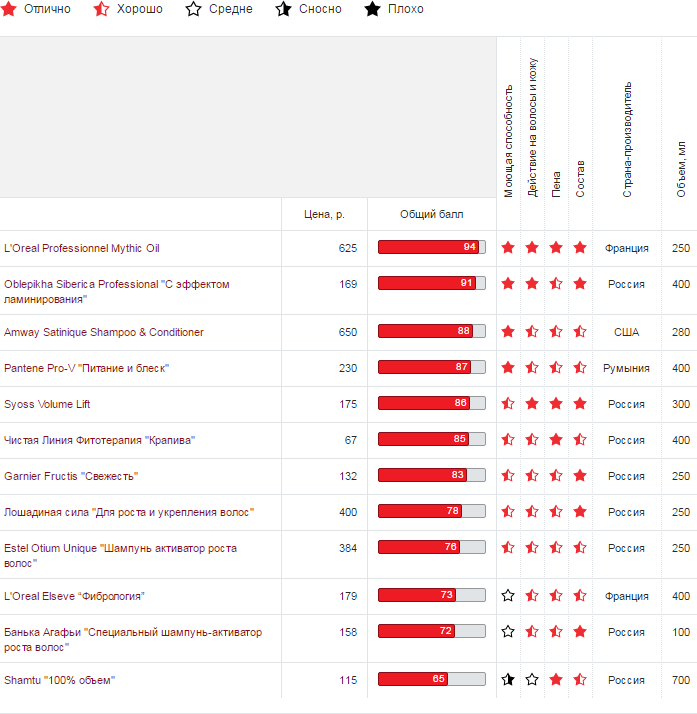This screenshot has width=697, height=714.
Task: Open Amway Satinique Shampoo & Conditioner link
Action: 104,332
